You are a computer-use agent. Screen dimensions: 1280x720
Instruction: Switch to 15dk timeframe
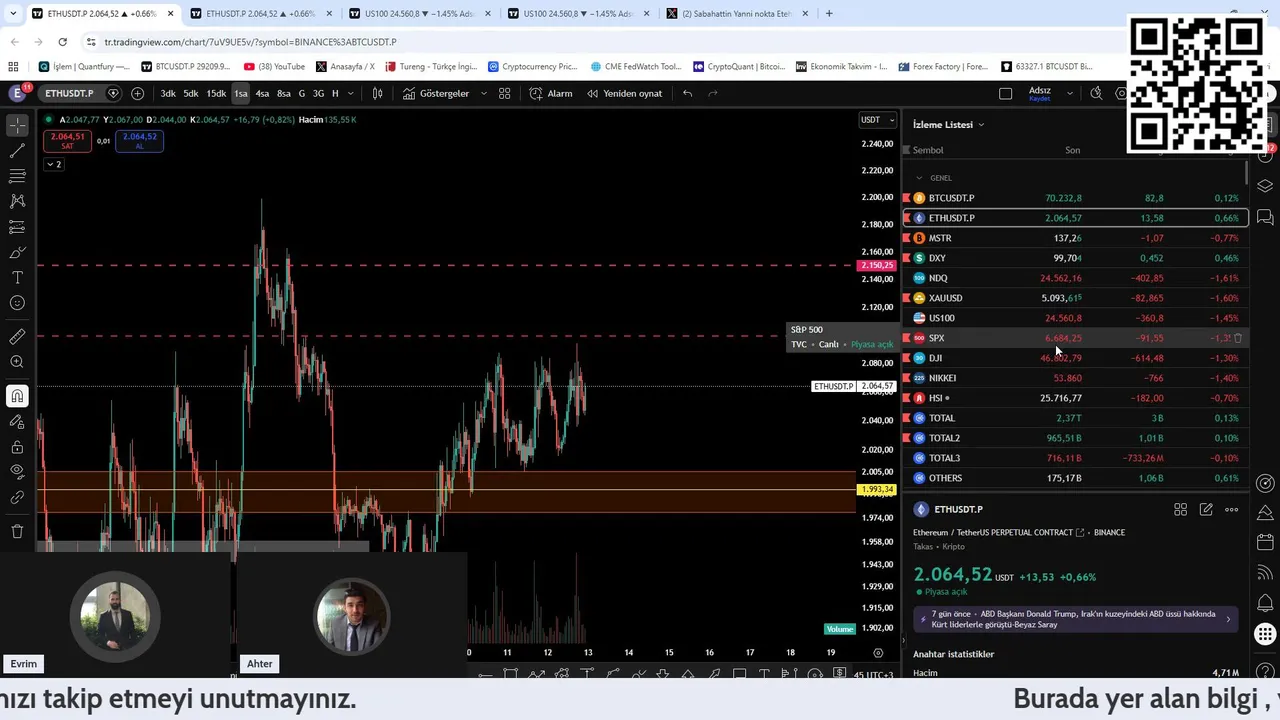(216, 93)
